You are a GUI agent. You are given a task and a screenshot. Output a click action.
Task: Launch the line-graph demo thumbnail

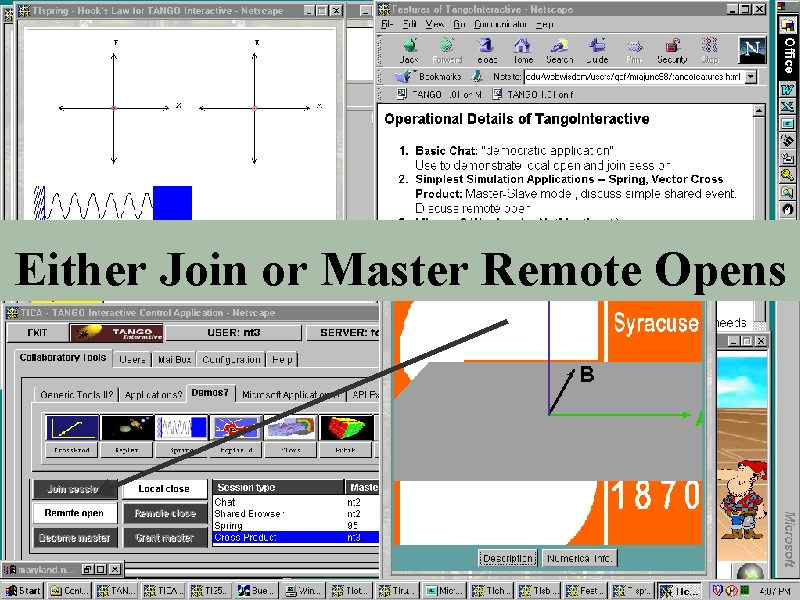pos(72,428)
